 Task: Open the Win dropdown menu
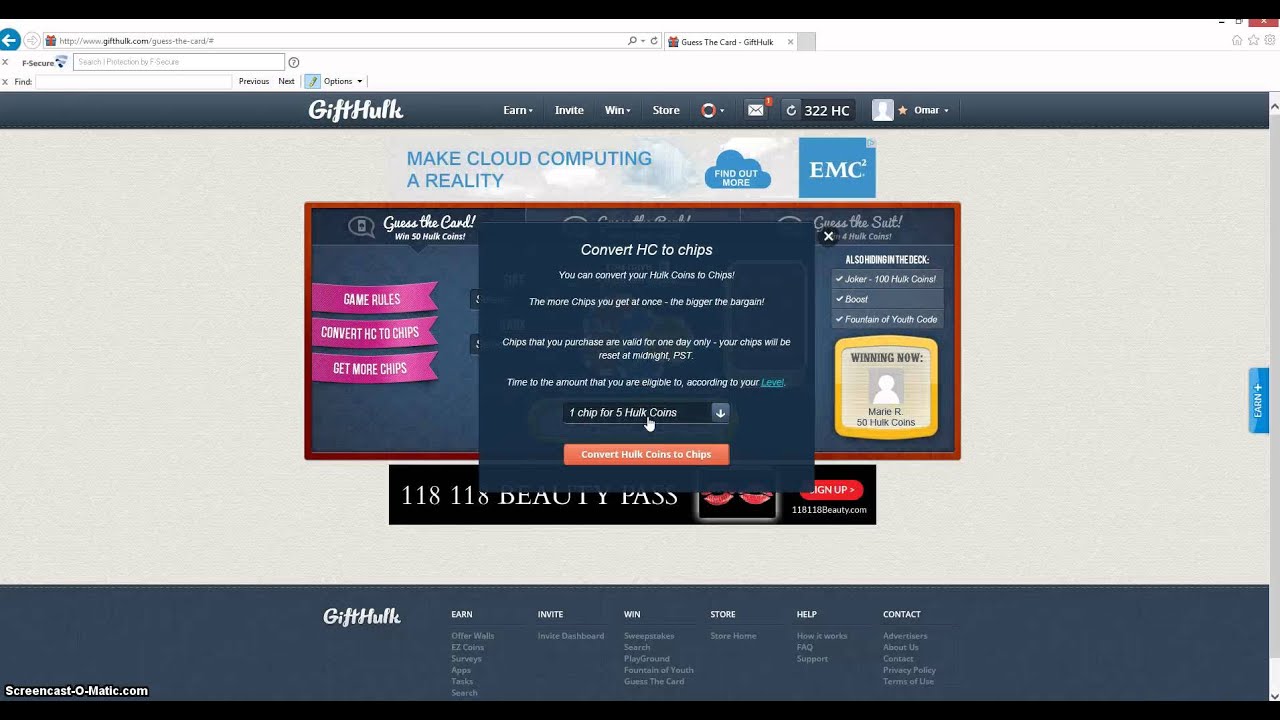(618, 110)
